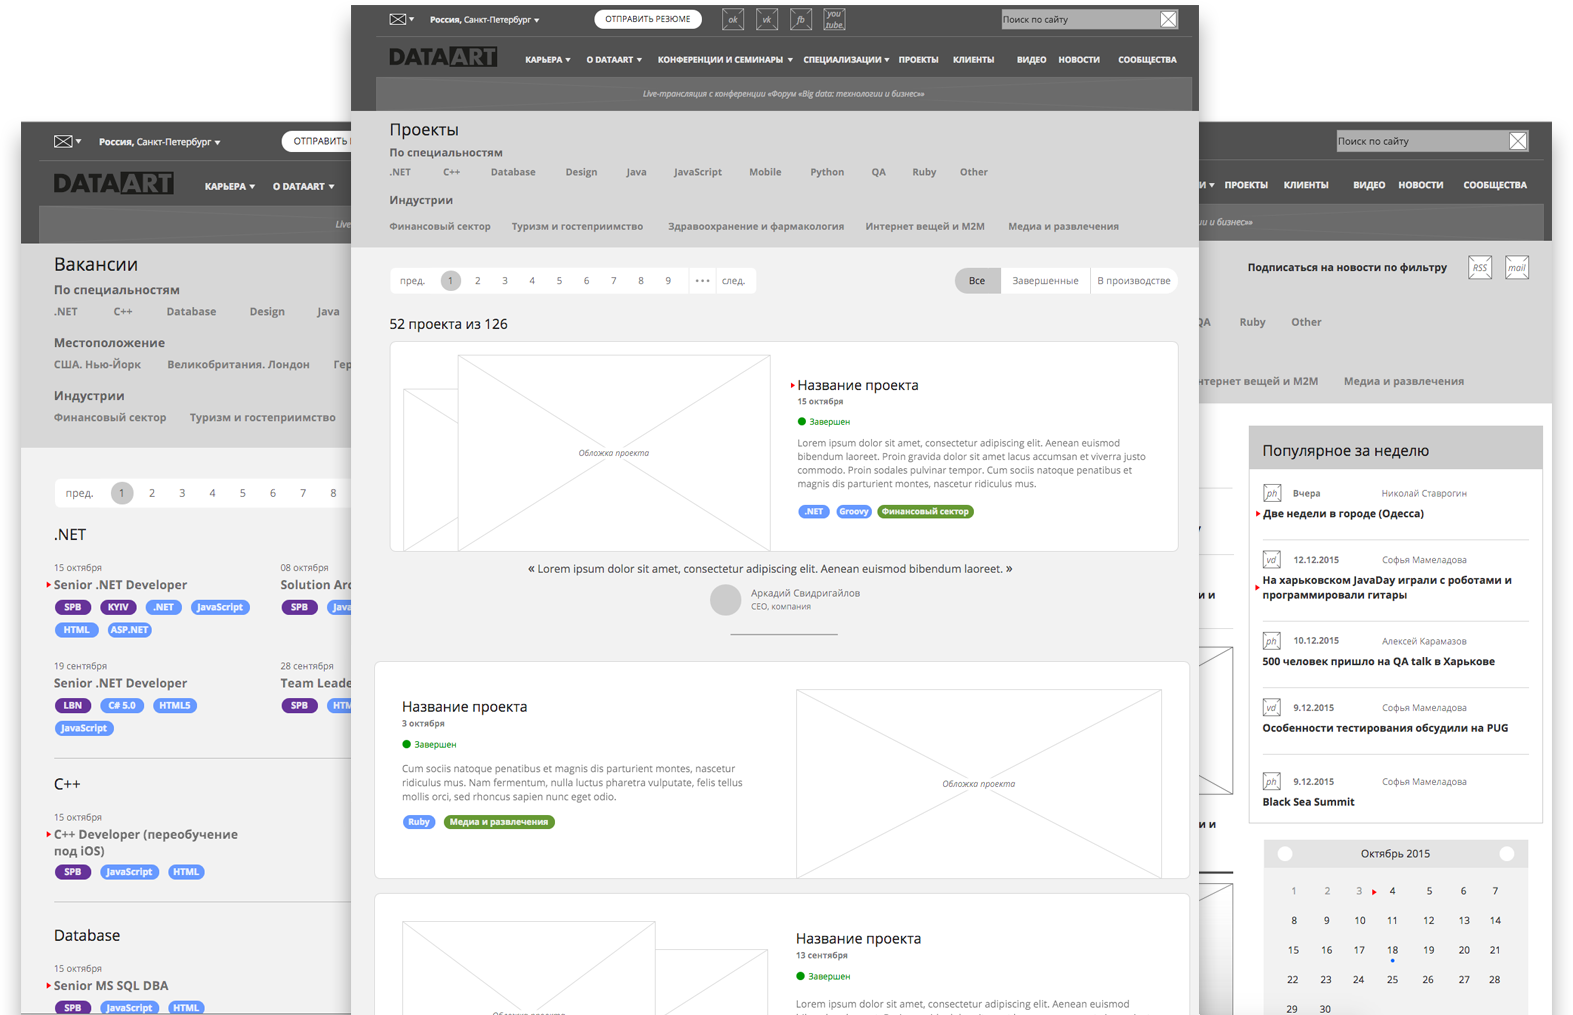Click the "Отправить резюме" button
Screen dimensions: 1573x1015
[647, 19]
